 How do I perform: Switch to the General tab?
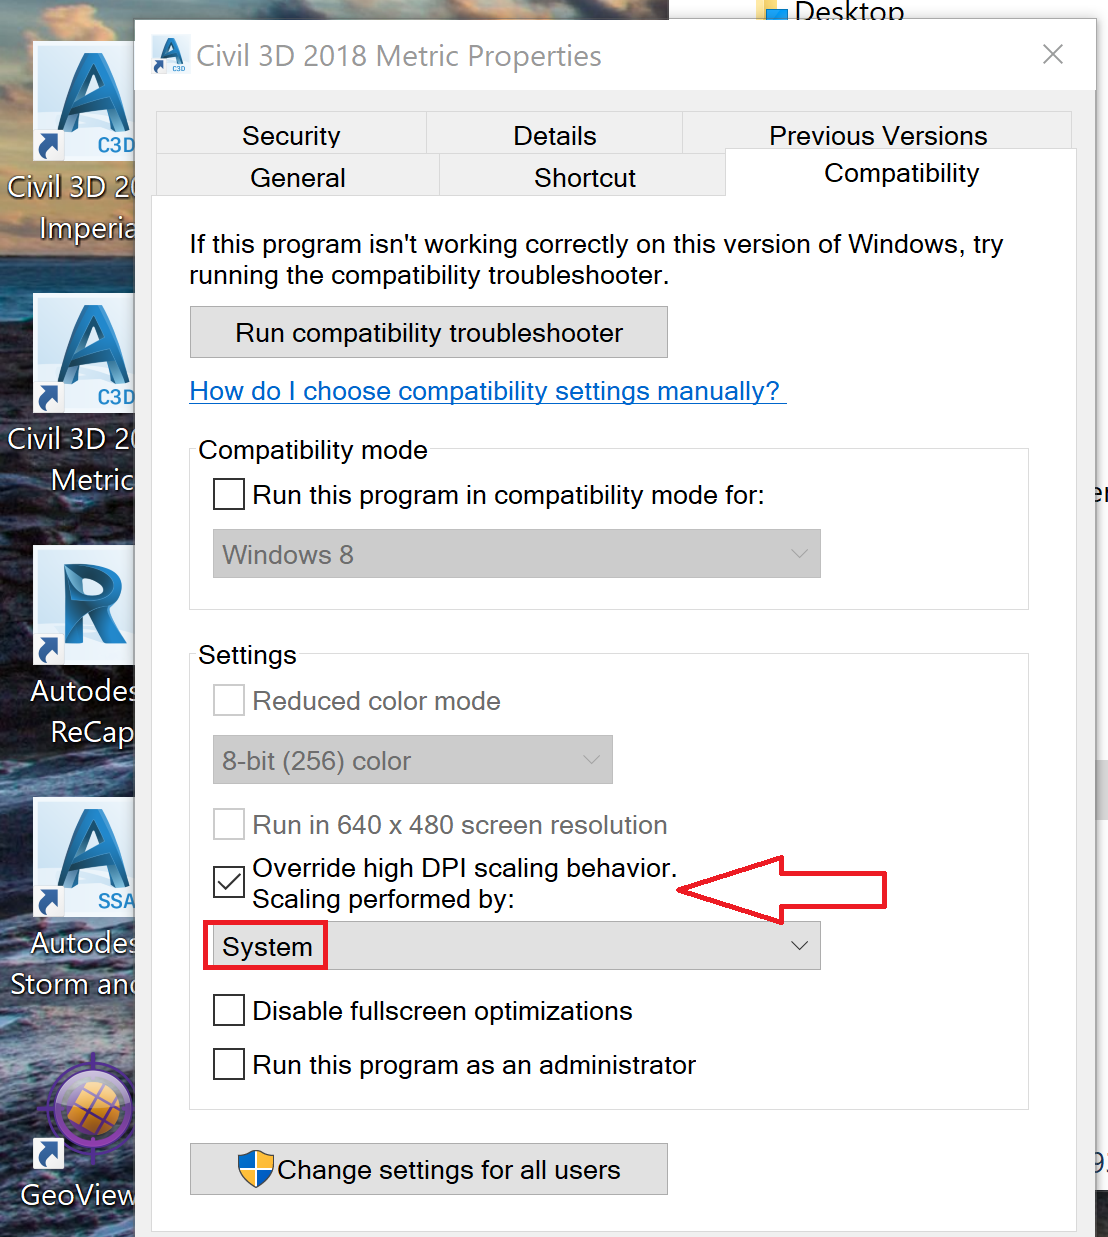[297, 177]
